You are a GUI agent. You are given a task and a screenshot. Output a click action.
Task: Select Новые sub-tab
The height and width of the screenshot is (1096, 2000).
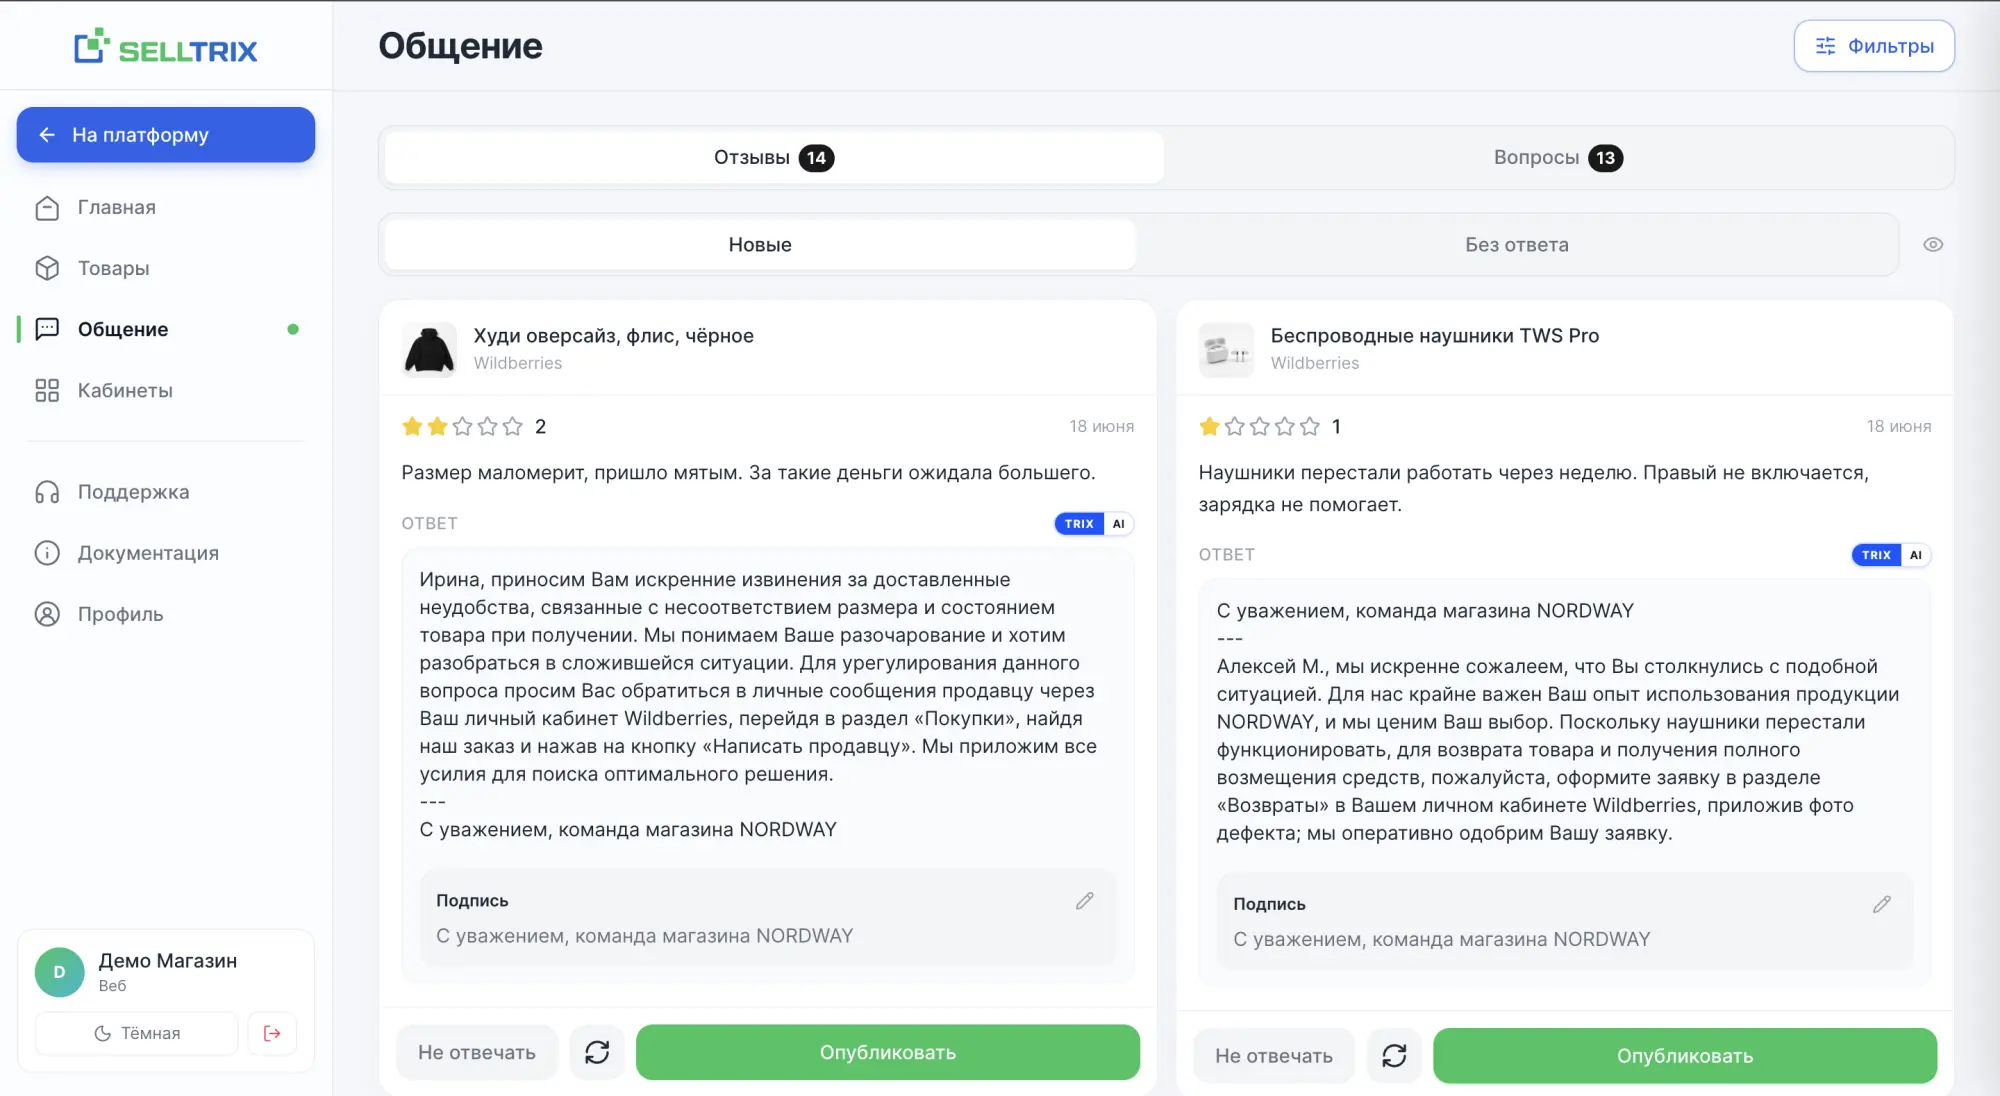tap(760, 245)
